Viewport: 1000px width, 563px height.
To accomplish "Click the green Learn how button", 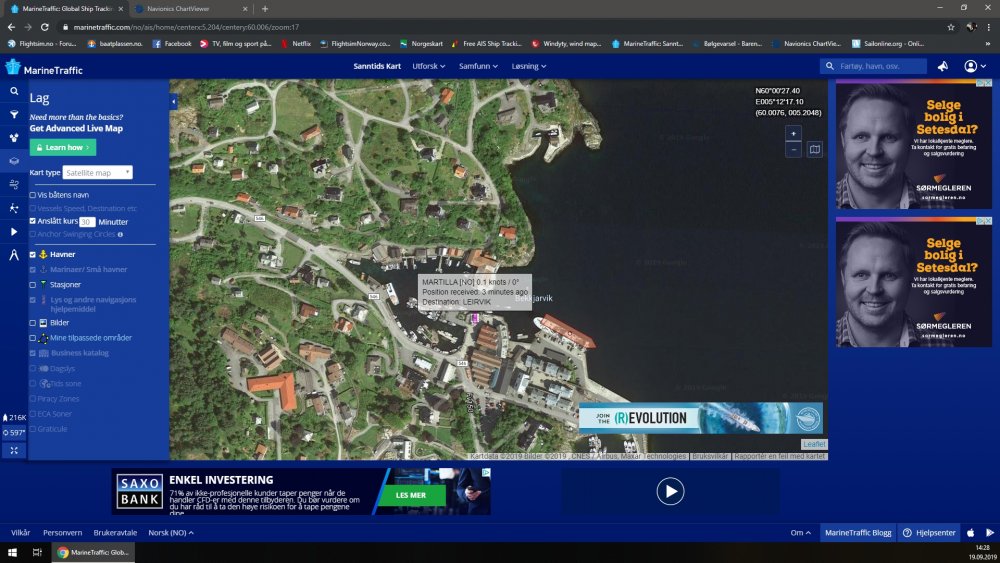I will point(62,147).
